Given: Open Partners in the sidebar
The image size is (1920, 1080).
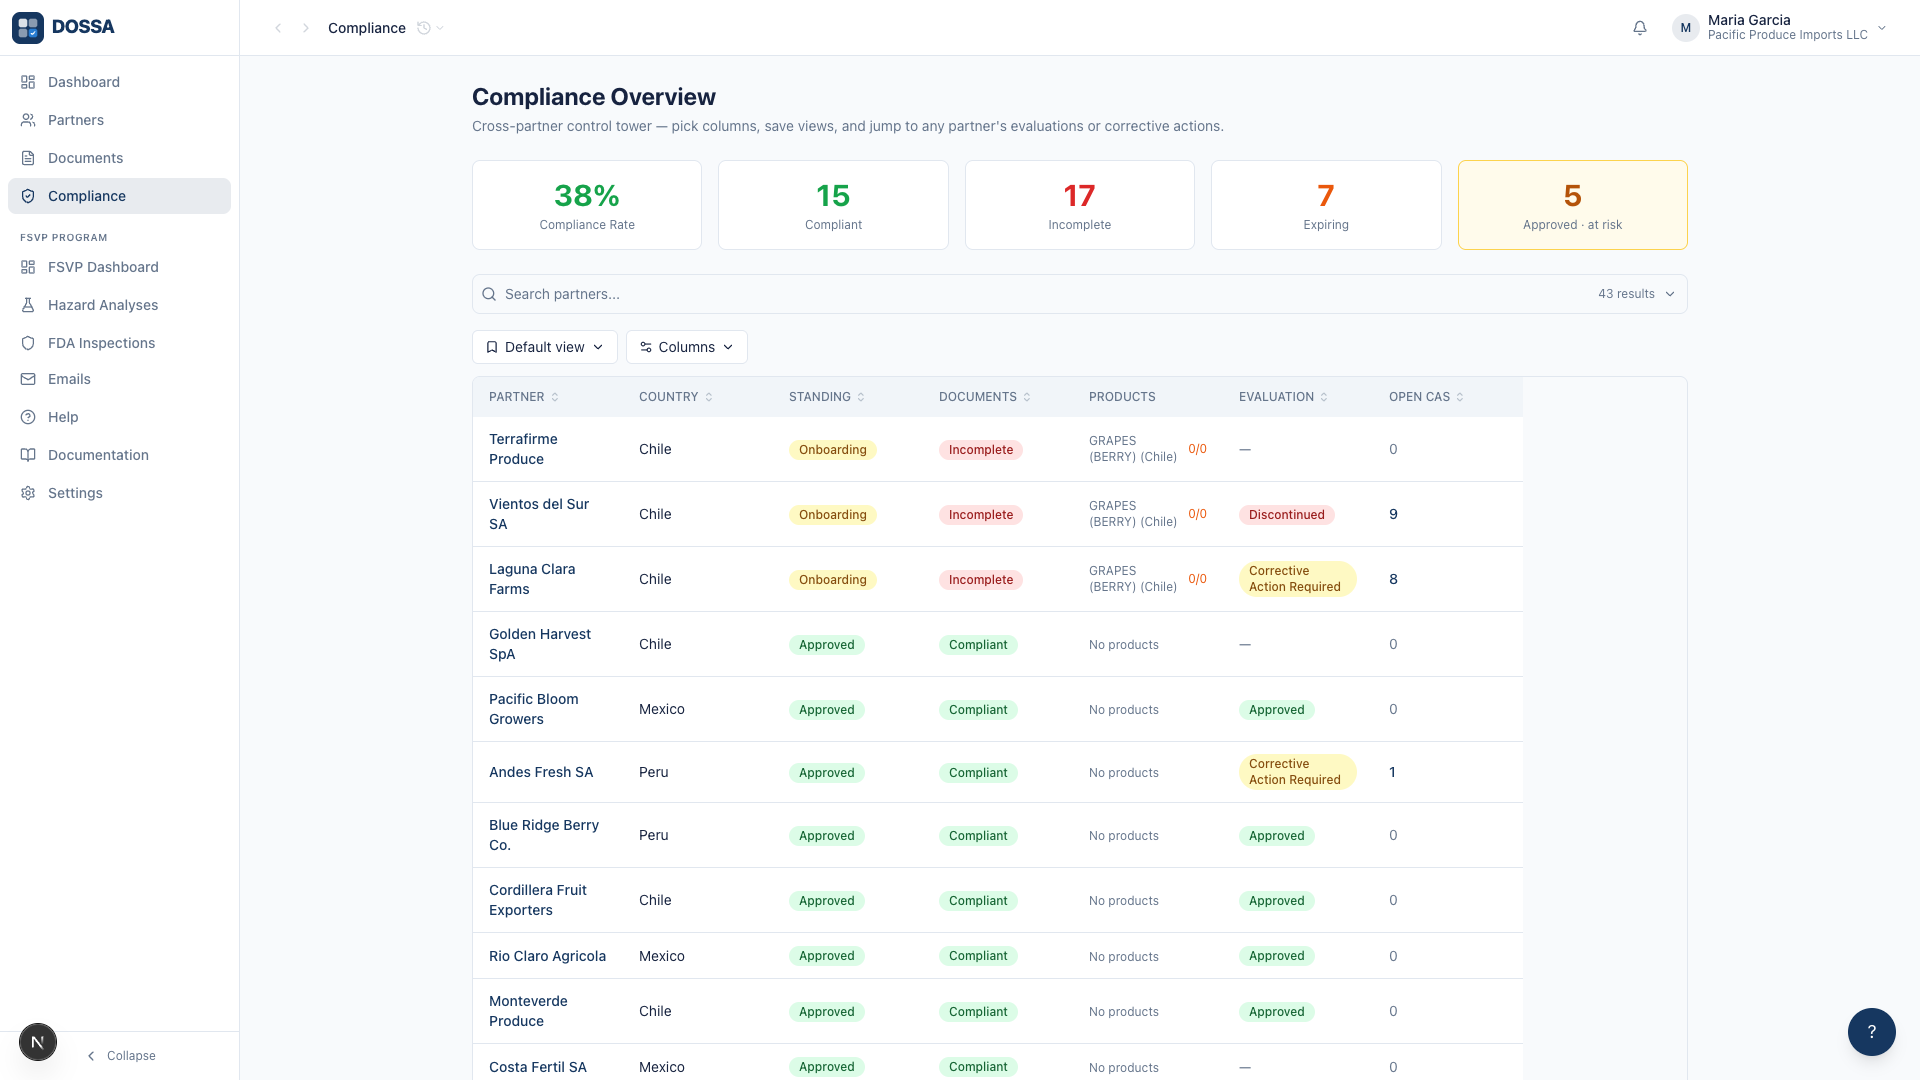Looking at the screenshot, I should [x=119, y=120].
